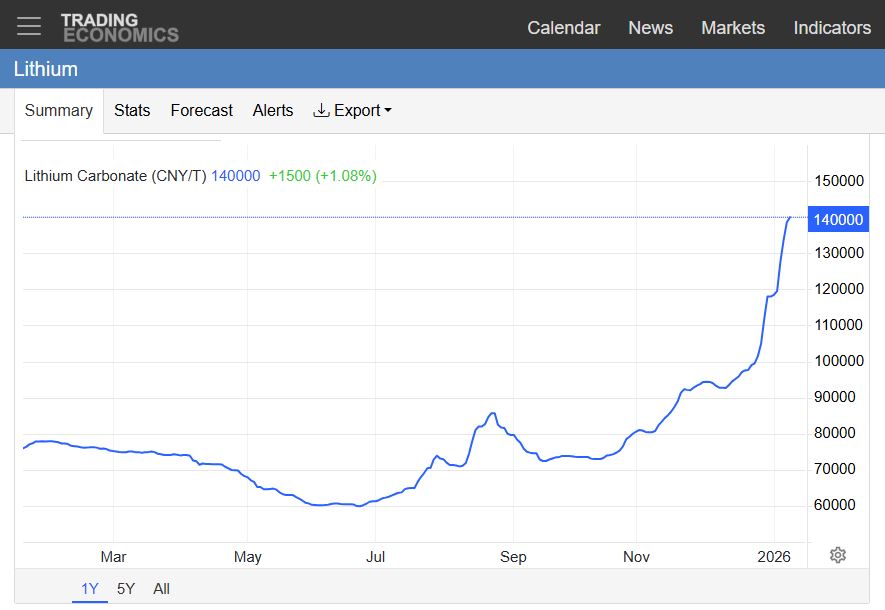View the Alerts tab
Screen dimensions: 885x610
(272, 110)
